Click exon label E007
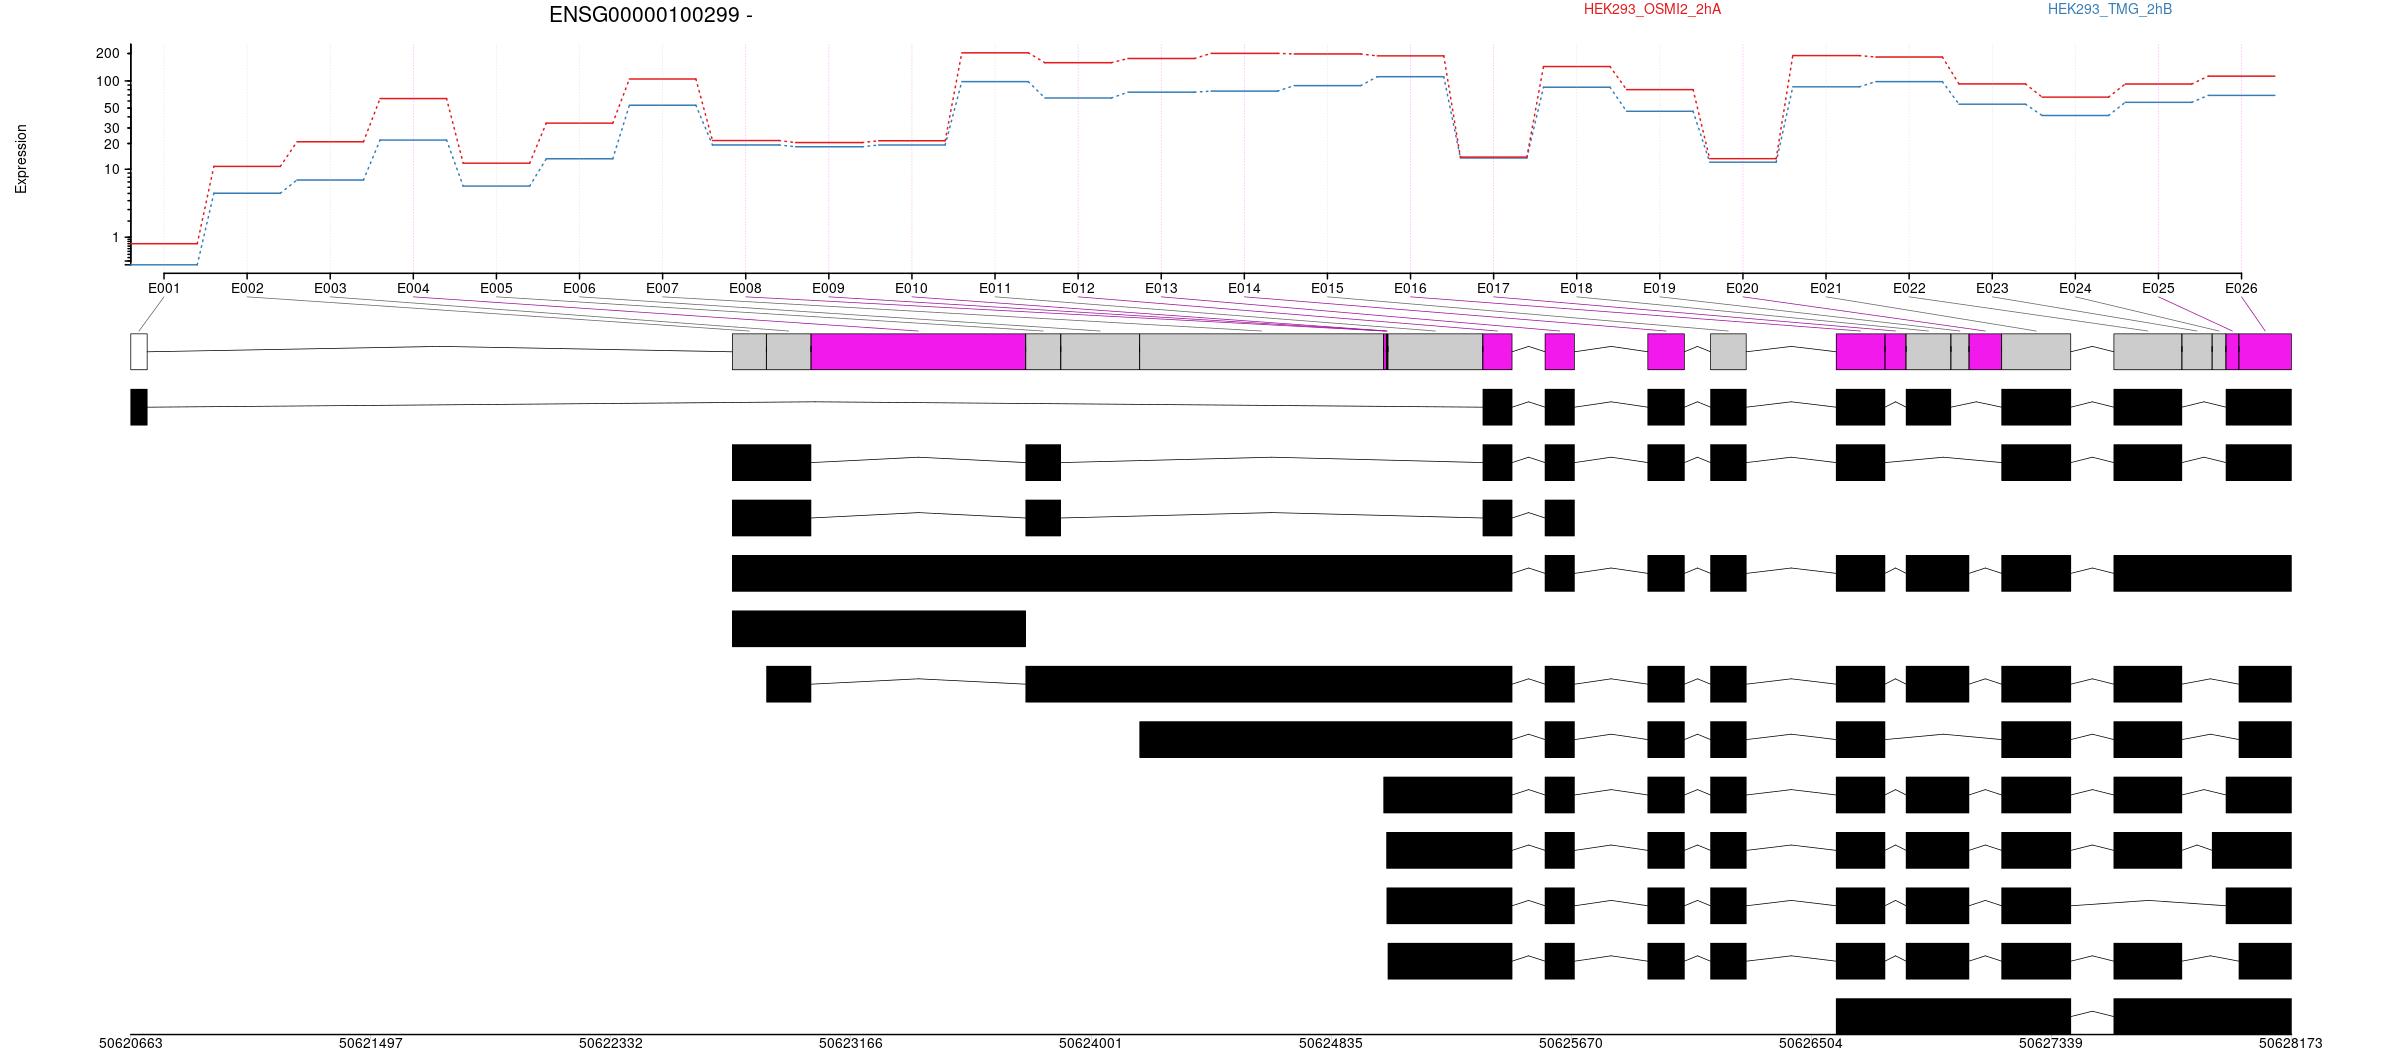 [x=662, y=288]
